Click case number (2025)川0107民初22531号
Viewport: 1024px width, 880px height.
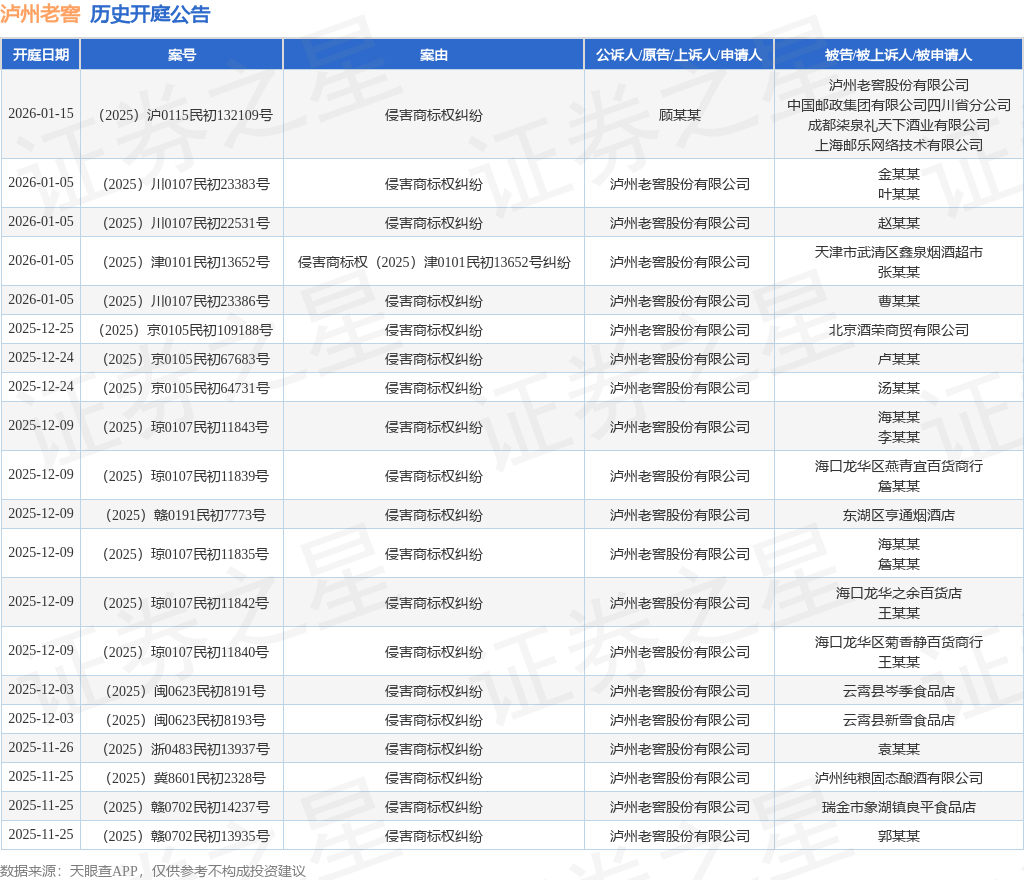[185, 223]
